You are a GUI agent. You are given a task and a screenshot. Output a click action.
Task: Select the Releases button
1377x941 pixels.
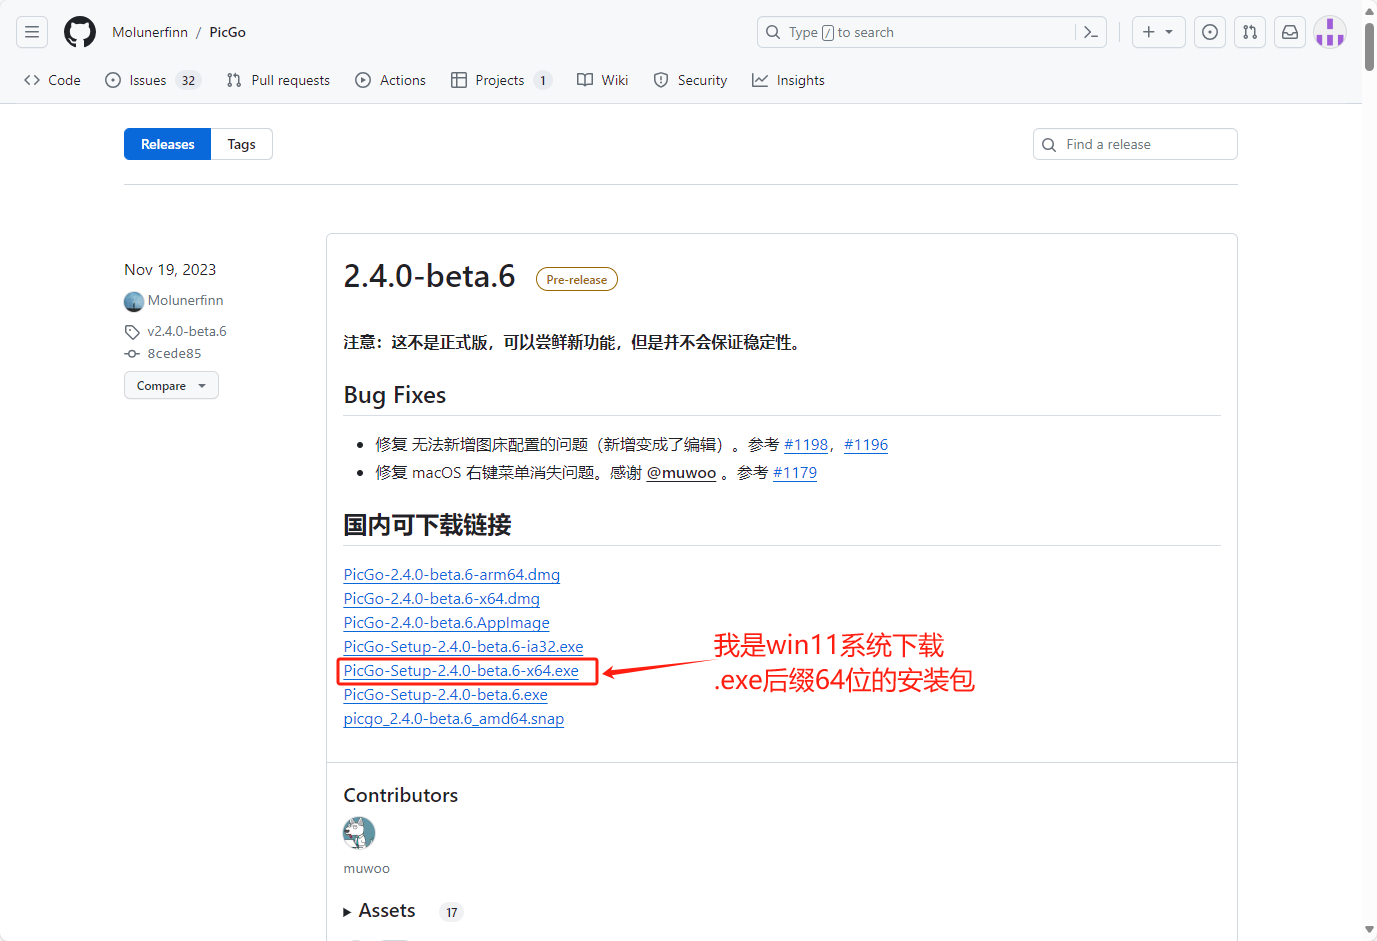pyautogui.click(x=167, y=144)
